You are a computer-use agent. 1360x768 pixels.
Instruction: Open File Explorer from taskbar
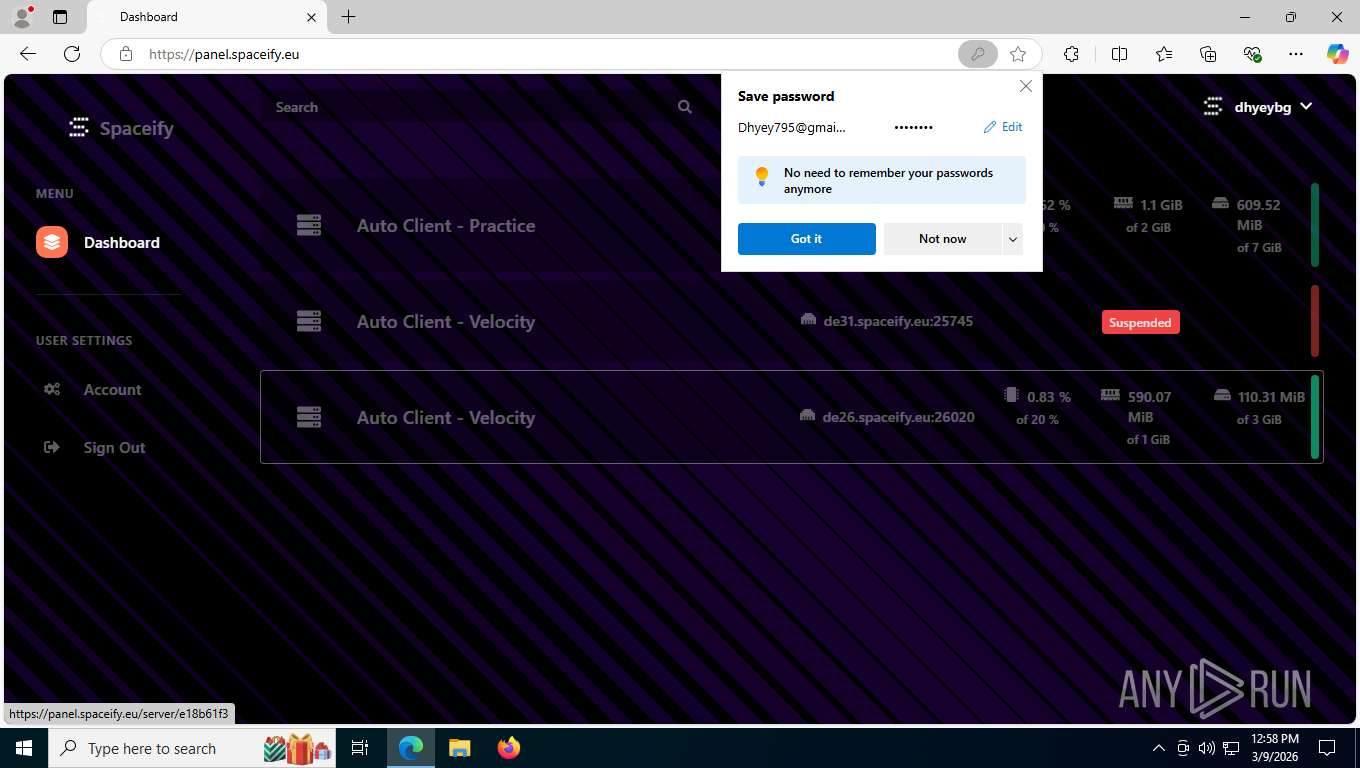coord(459,748)
